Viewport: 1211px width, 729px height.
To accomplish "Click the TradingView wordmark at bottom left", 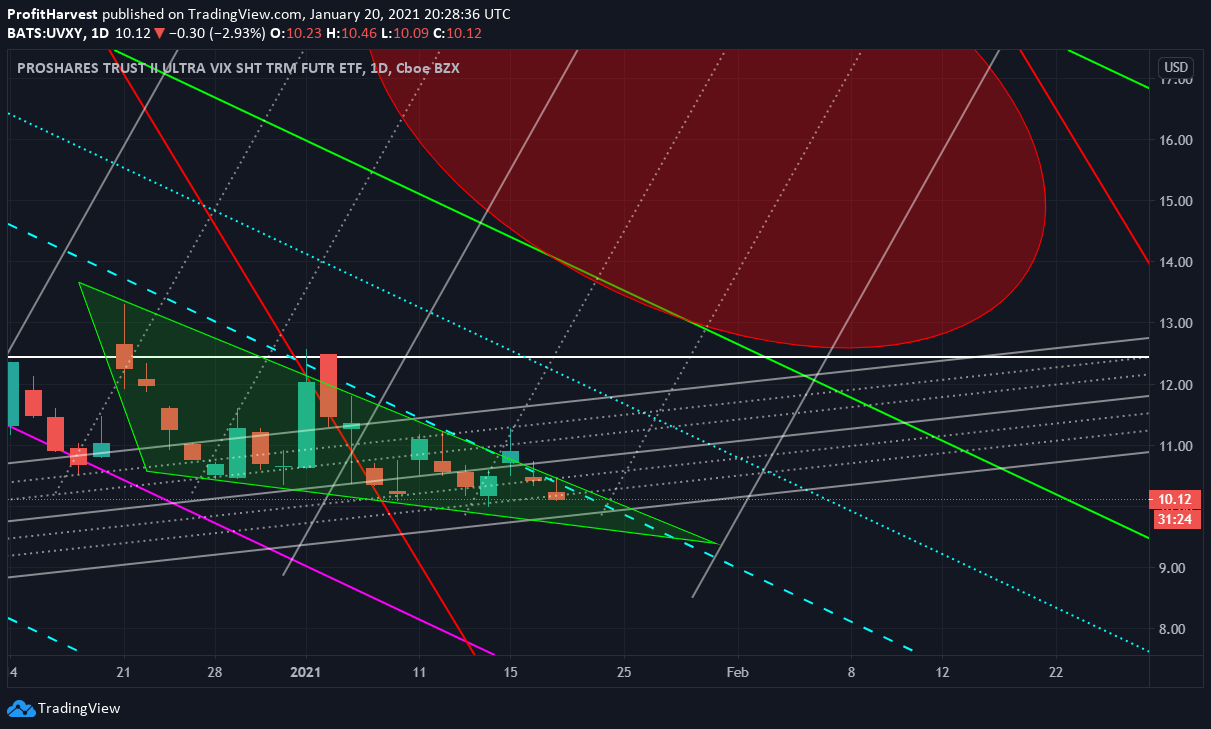I will pyautogui.click(x=78, y=709).
